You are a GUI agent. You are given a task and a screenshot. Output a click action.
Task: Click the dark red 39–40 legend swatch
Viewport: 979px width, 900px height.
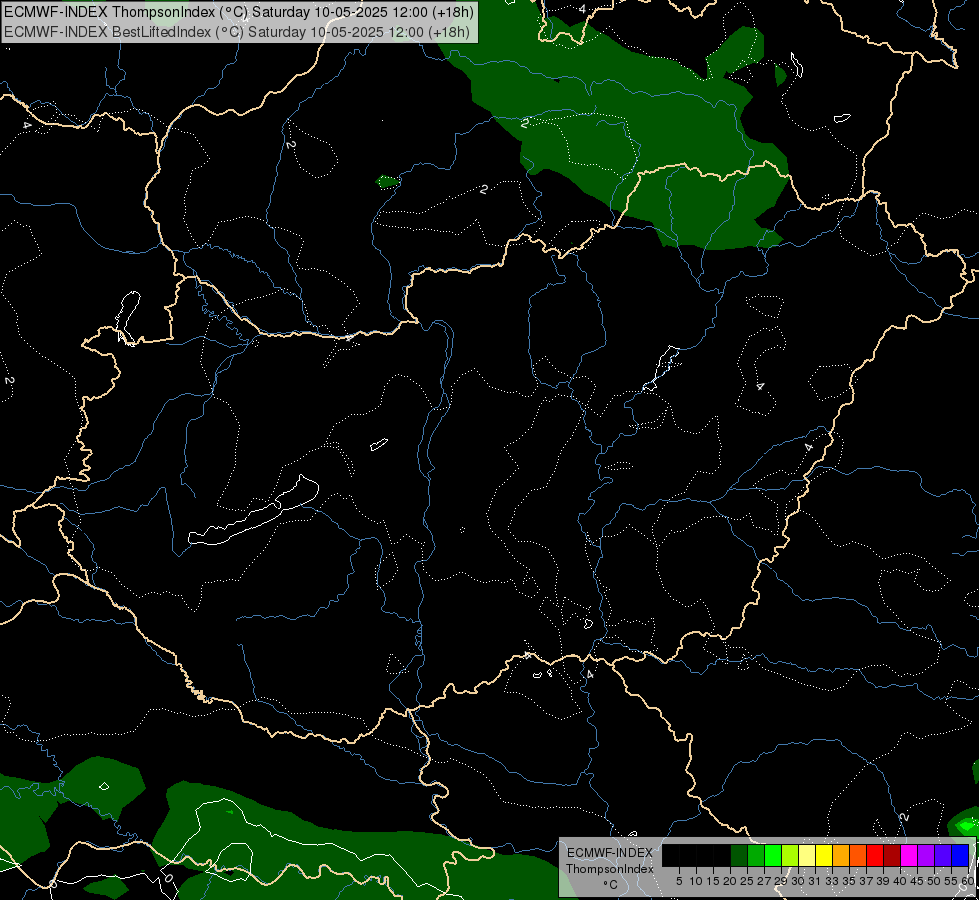892,855
